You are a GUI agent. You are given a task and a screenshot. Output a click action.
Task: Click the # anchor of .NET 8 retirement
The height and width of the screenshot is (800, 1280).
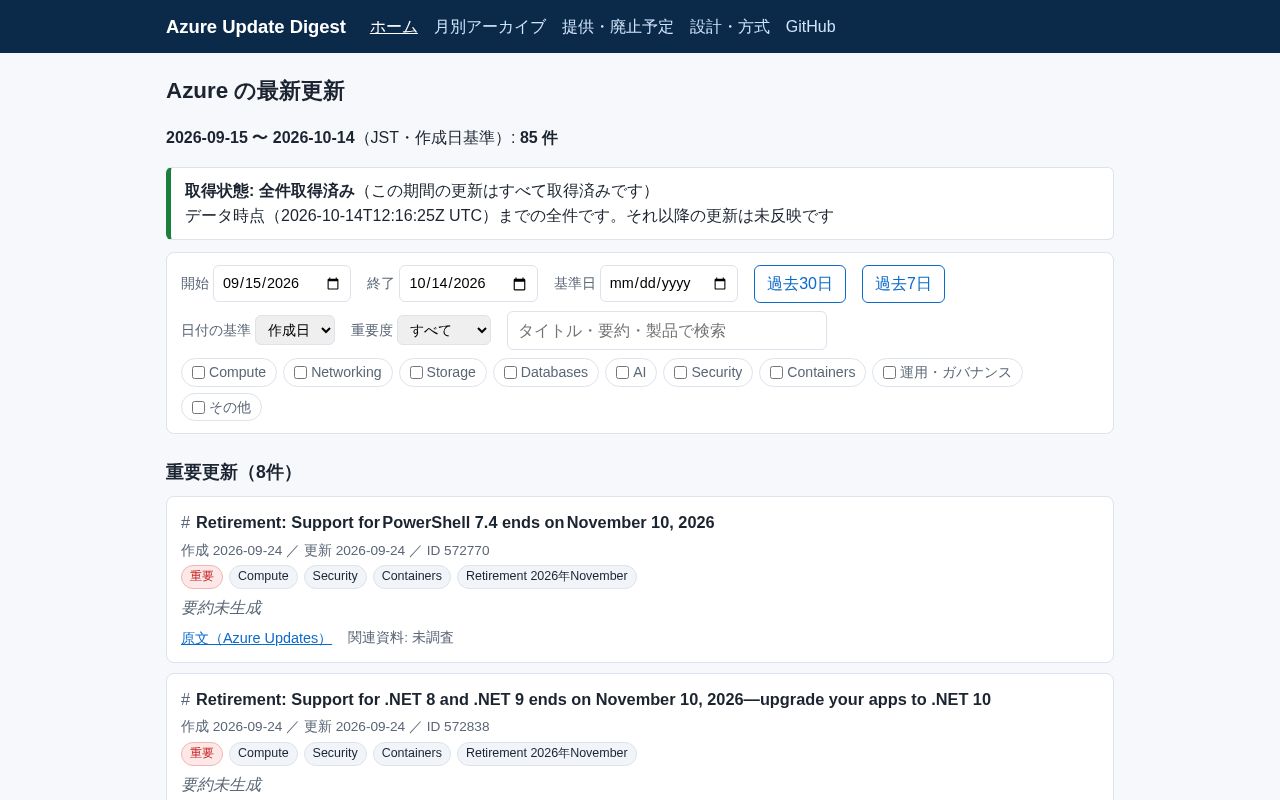click(185, 700)
